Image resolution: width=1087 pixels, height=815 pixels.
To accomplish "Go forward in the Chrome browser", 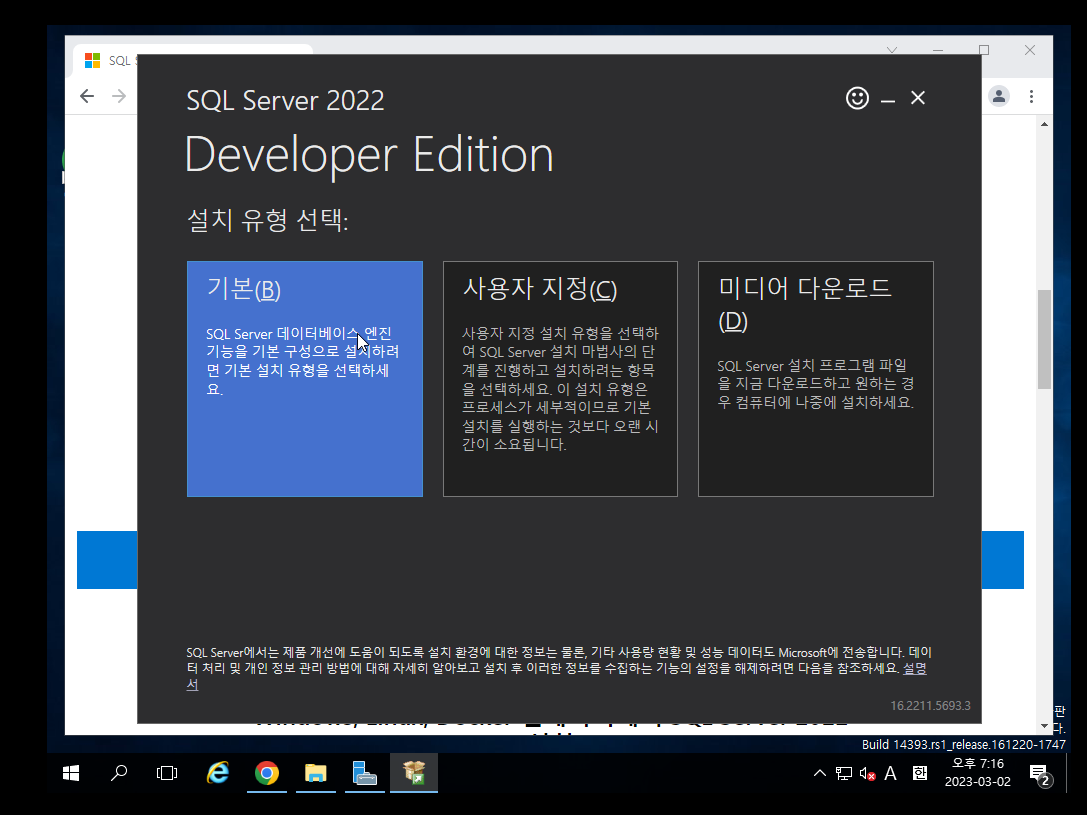I will pos(119,96).
